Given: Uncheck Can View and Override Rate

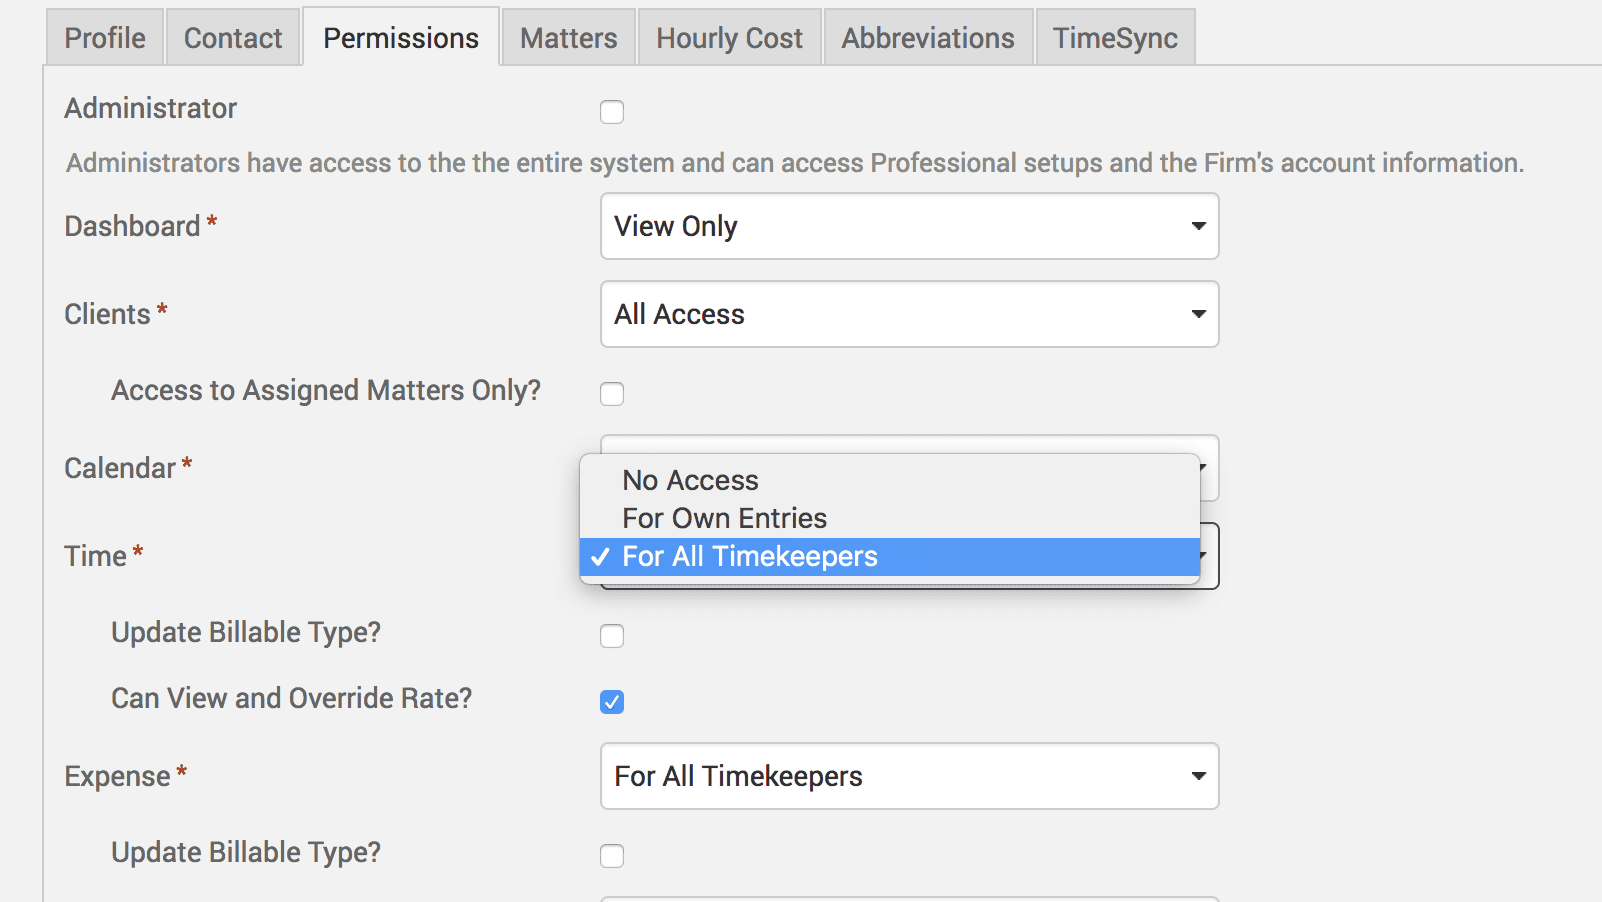Looking at the screenshot, I should [x=612, y=702].
